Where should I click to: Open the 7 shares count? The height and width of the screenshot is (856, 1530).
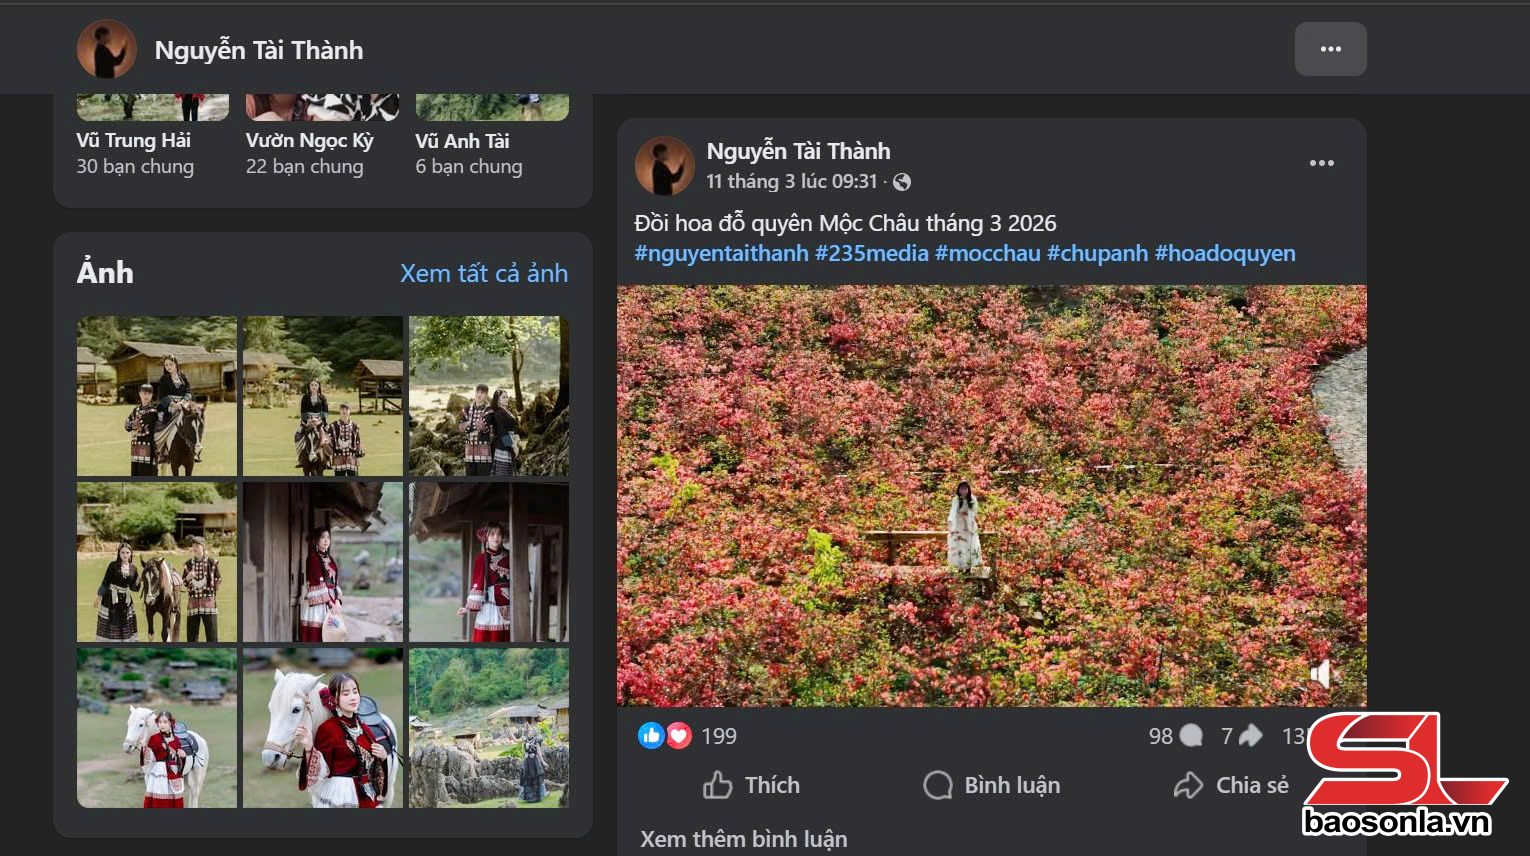coord(1241,736)
